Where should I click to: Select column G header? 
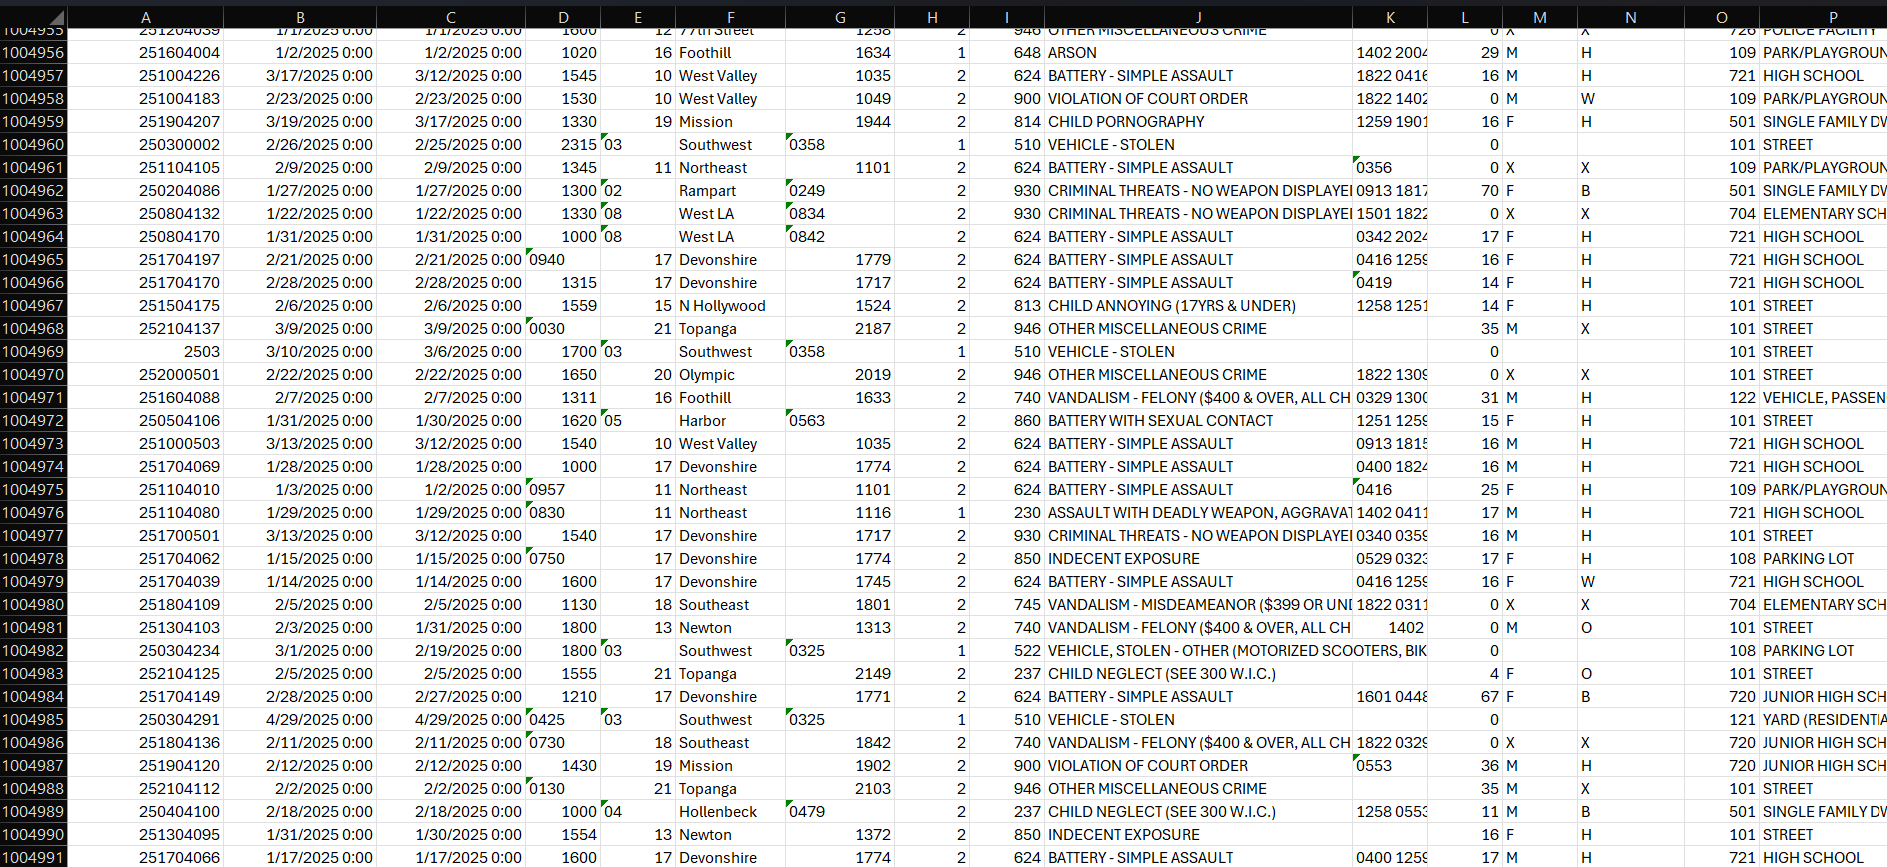839,17
